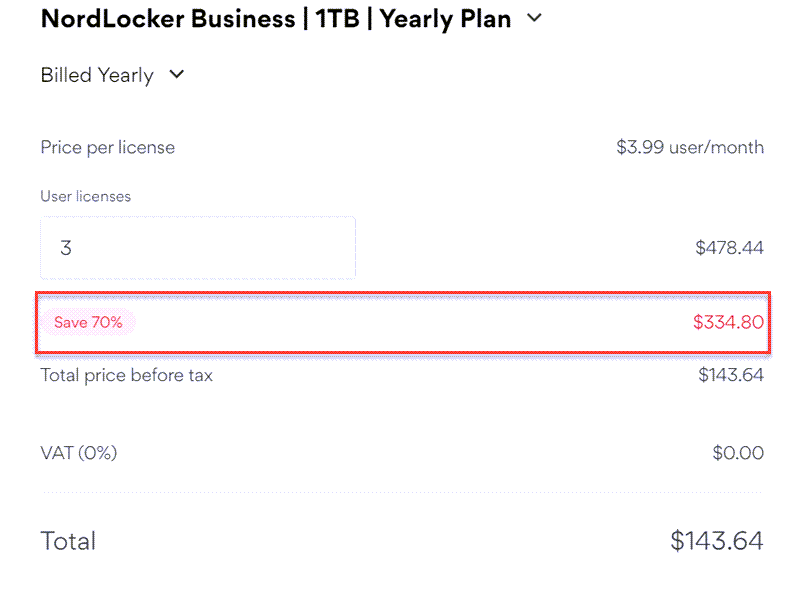Open the NordLocker Business plan dropdown

(533, 18)
